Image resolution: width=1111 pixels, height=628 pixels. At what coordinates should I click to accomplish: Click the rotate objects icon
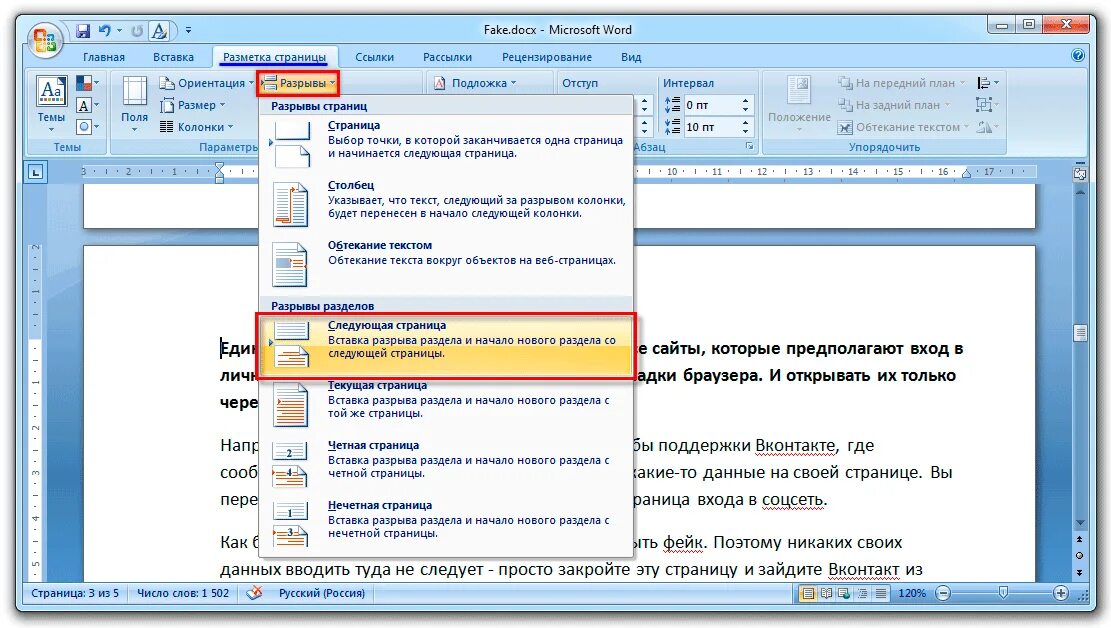(x=987, y=127)
